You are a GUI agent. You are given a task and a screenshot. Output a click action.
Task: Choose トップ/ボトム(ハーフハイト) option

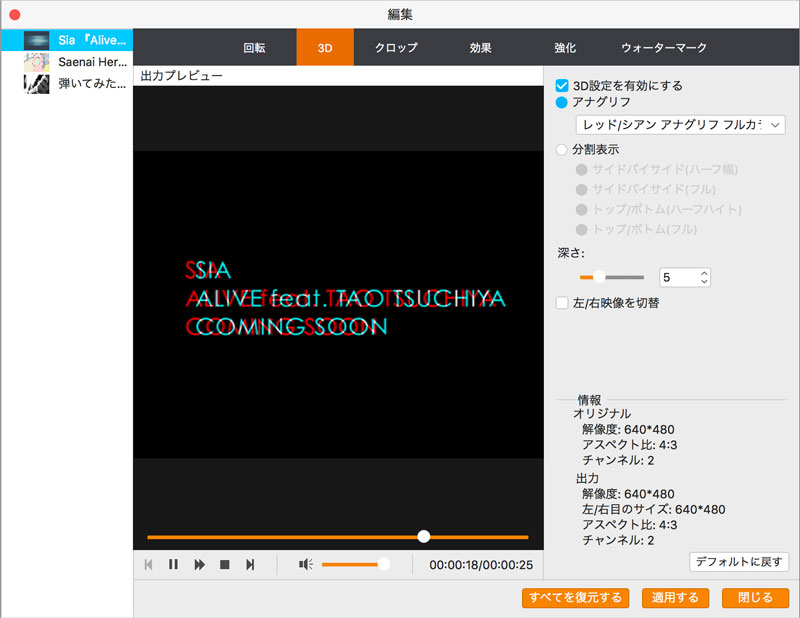coord(581,209)
